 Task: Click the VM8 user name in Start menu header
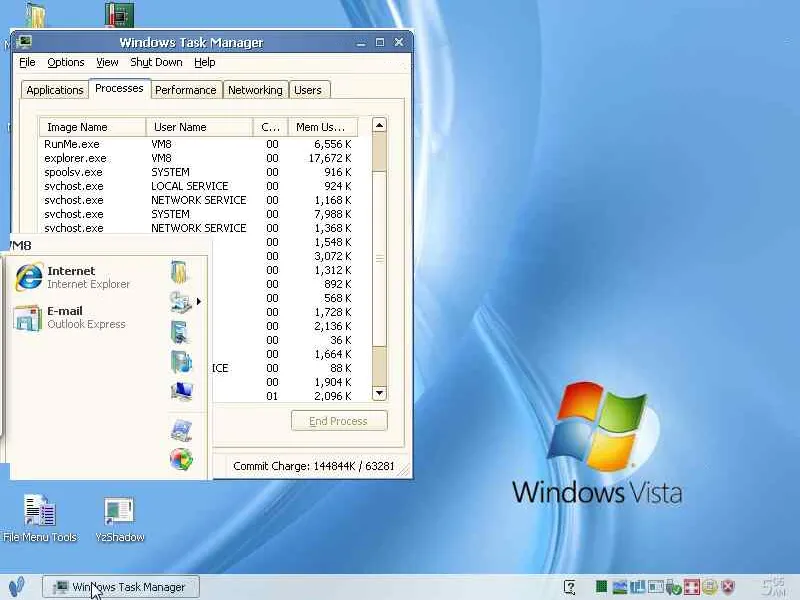pyautogui.click(x=20, y=245)
